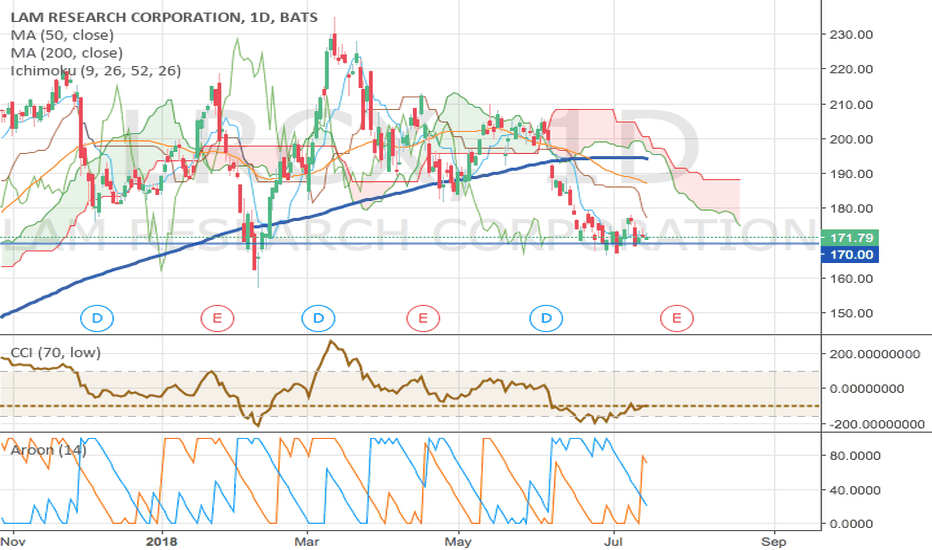Click the CCI -200.00000000 scale value
932x550 pixels.
coord(877,424)
